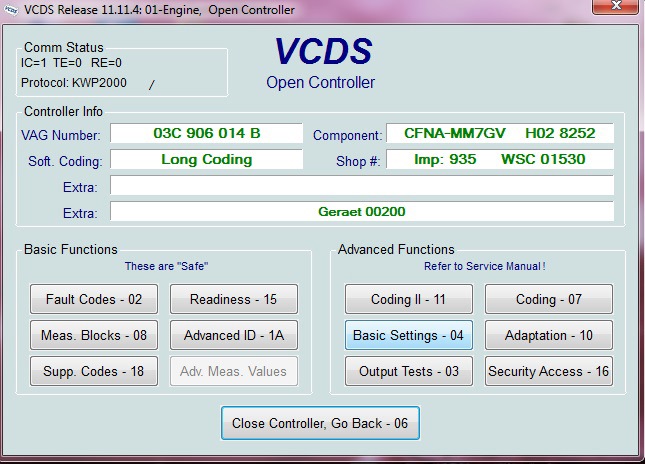Launch Basic Settings - 04

click(408, 335)
